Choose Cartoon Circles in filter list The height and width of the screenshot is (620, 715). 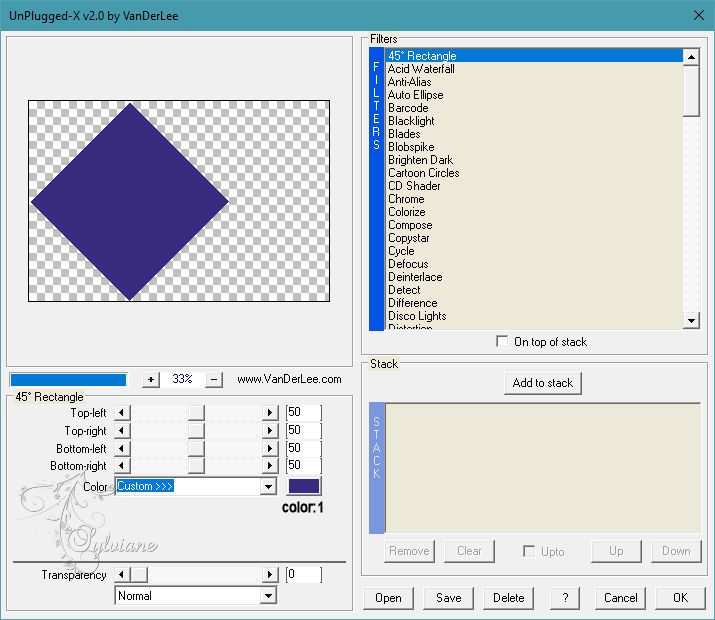(x=534, y=173)
